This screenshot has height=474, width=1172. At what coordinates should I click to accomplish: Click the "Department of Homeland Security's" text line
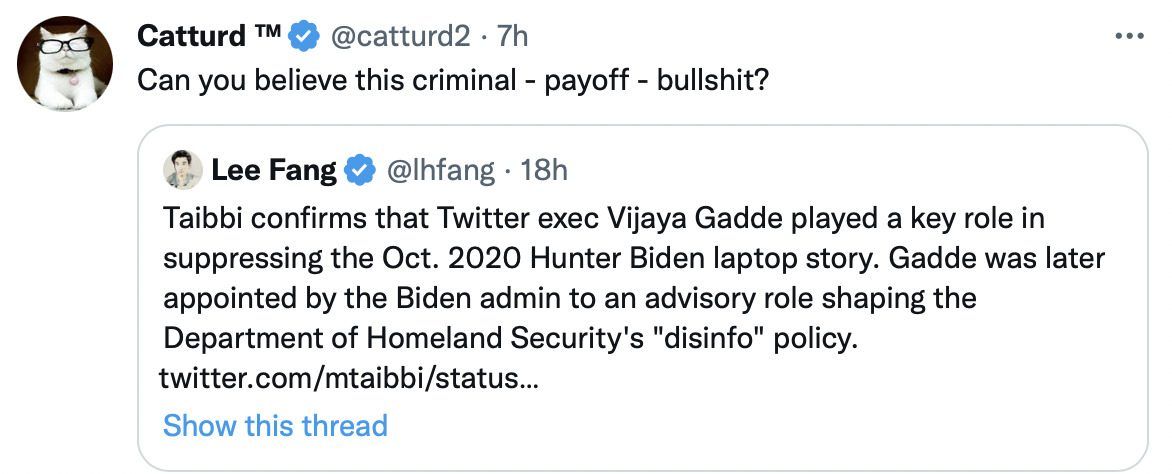pyautogui.click(x=402, y=339)
